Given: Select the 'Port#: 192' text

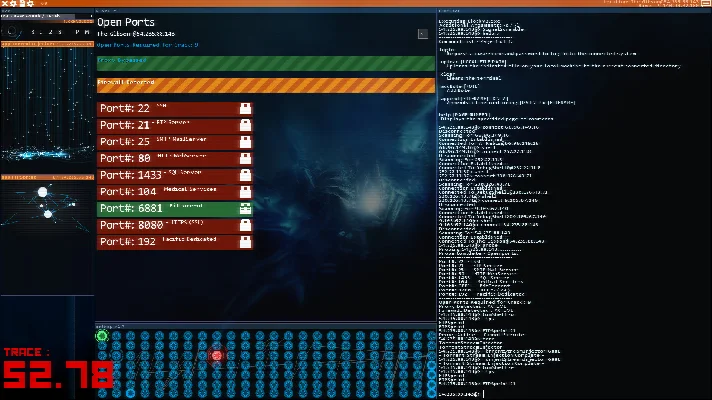Looking at the screenshot, I should pyautogui.click(x=128, y=242).
